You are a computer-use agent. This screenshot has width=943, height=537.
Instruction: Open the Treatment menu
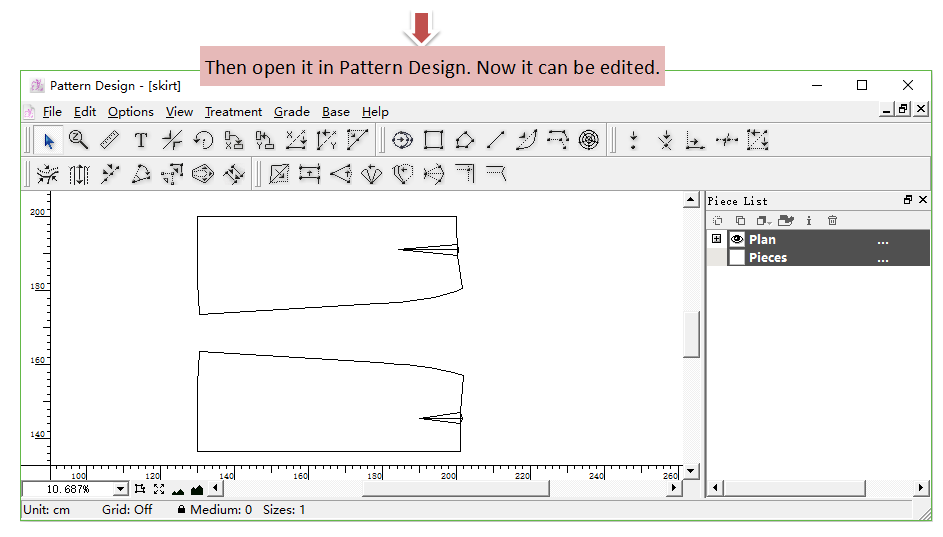point(233,112)
